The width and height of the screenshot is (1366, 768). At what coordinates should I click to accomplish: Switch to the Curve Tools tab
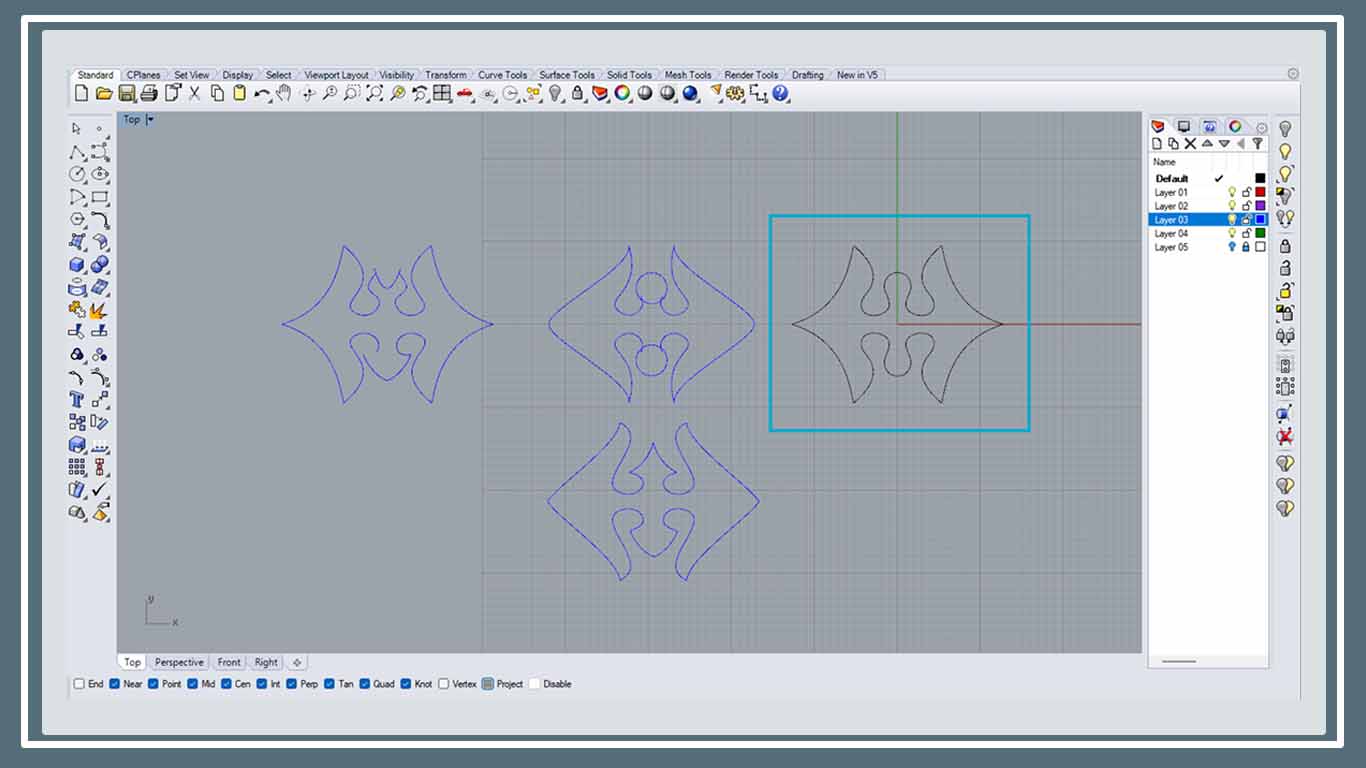point(502,75)
